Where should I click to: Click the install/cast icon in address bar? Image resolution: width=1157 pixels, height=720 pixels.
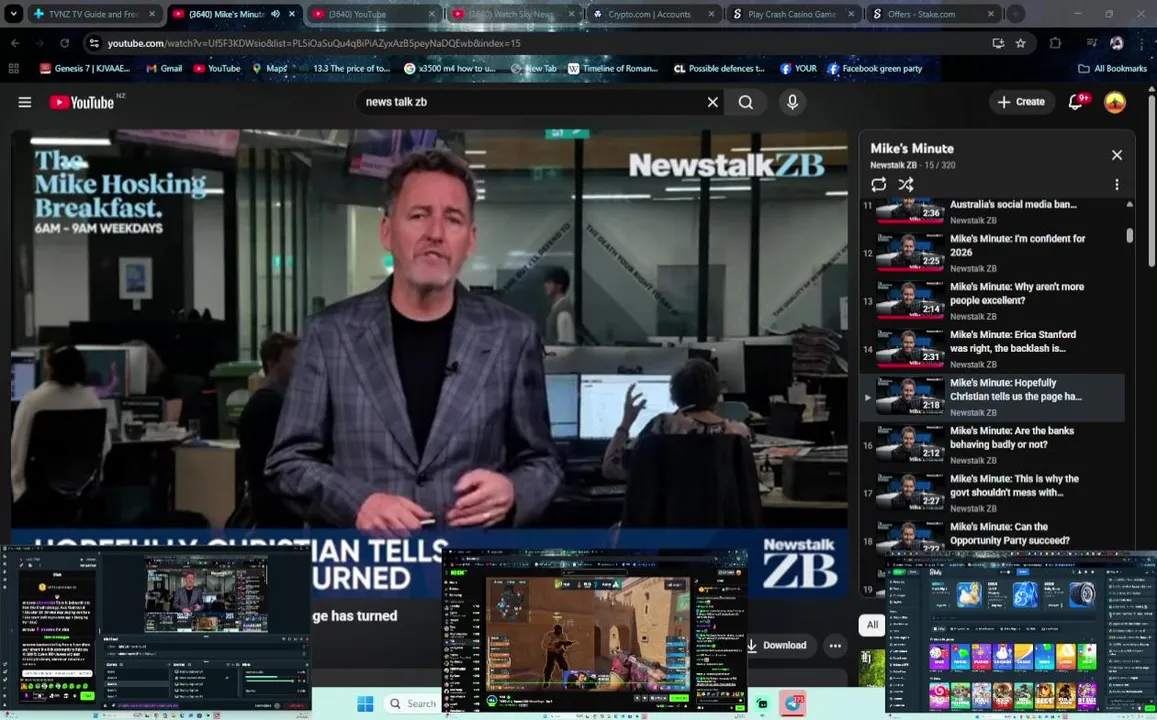tap(998, 43)
